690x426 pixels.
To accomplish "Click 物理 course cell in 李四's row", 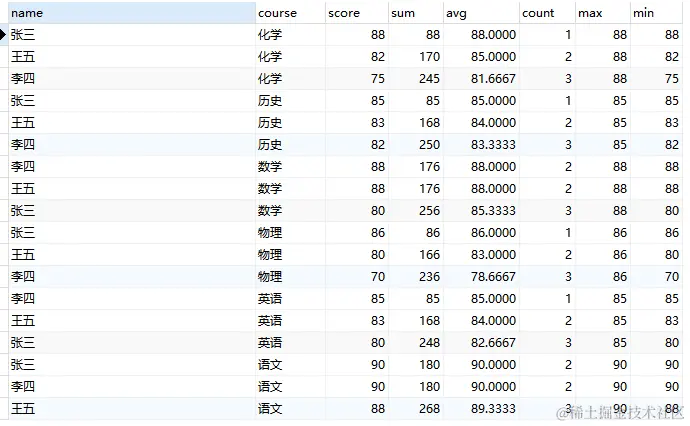I will click(290, 277).
